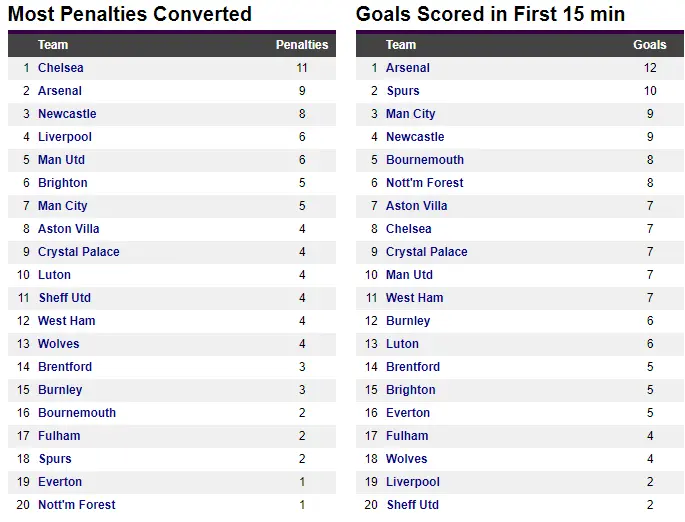Screen dimensions: 685x522
Task: Select Sheff Utd in the penalties table
Action: click(65, 298)
